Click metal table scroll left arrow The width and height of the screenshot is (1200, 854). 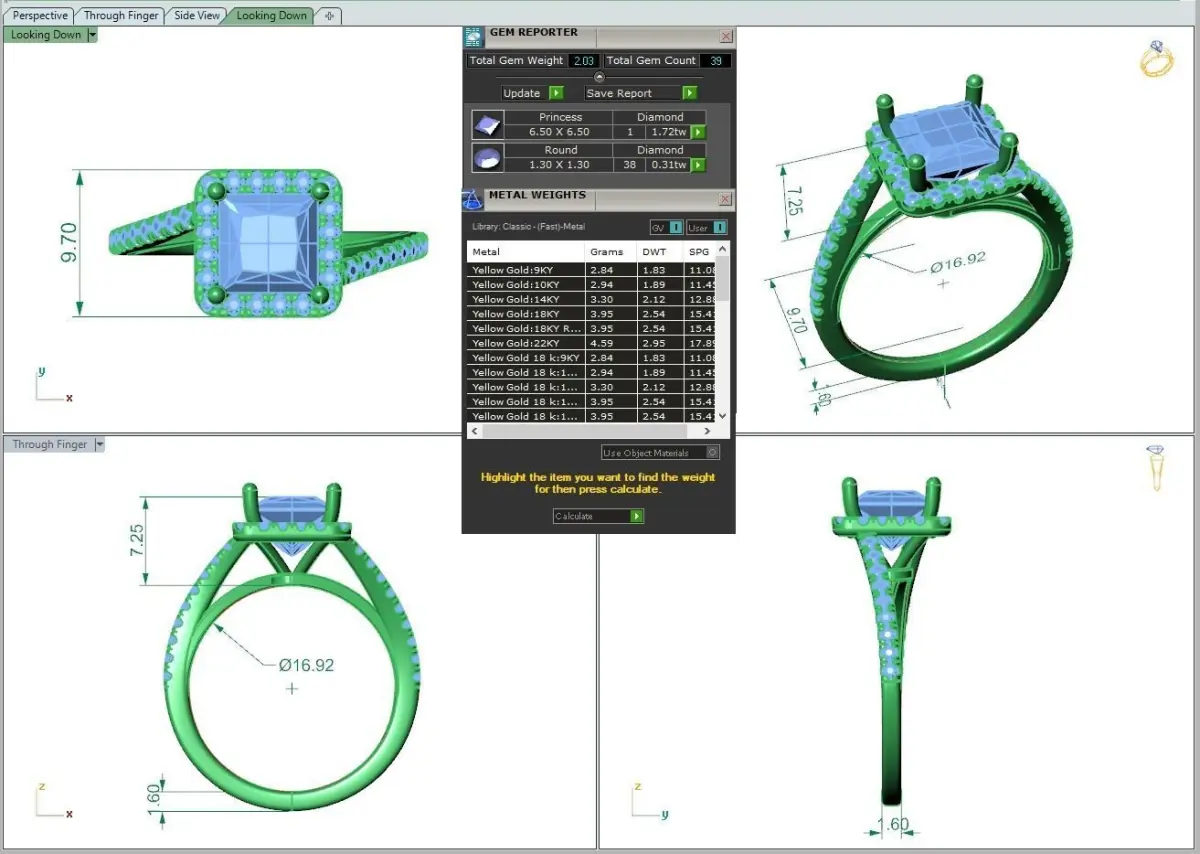[x=475, y=431]
